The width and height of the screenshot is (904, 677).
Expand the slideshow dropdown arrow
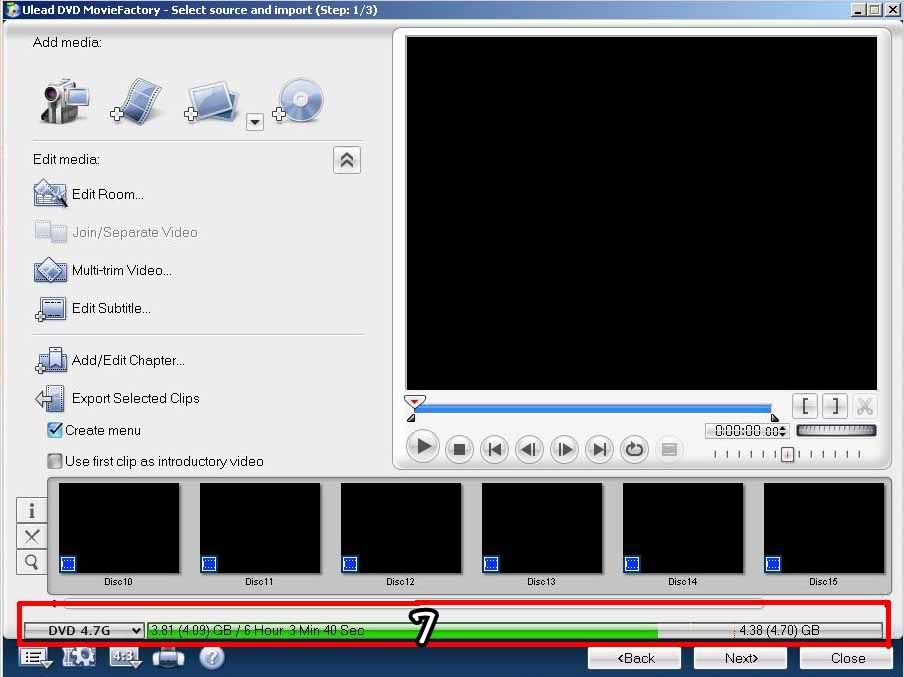pyautogui.click(x=254, y=121)
